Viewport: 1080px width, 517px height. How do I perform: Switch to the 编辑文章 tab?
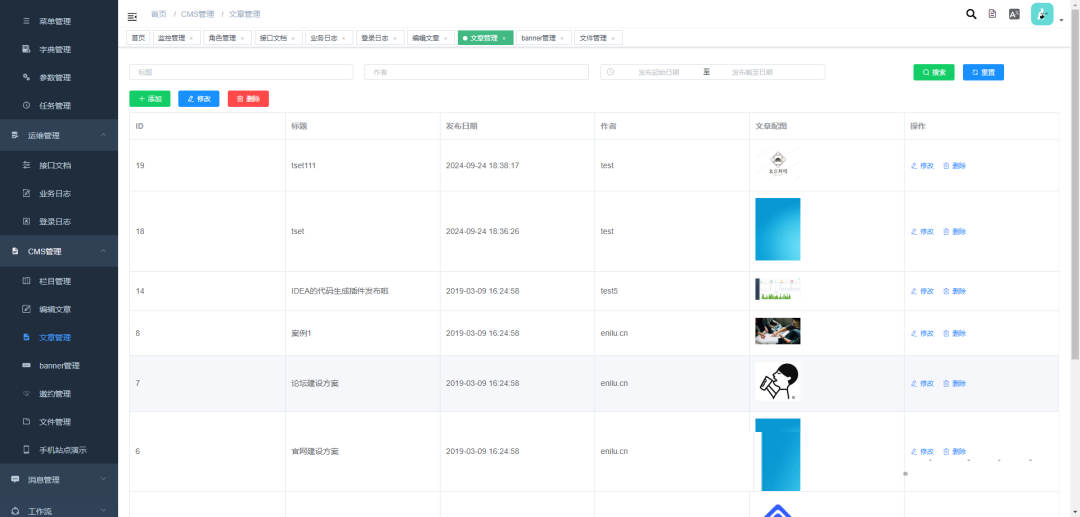pos(425,38)
